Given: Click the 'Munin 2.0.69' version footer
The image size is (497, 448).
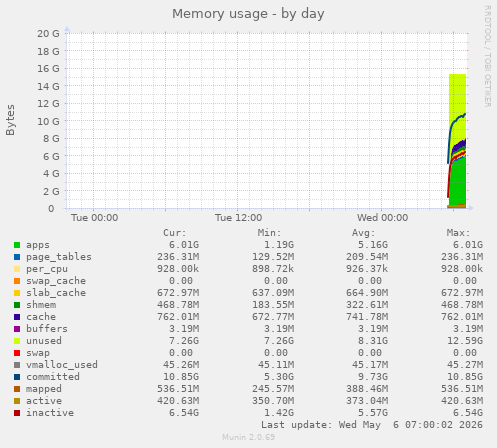Looking at the screenshot, I should pyautogui.click(x=249, y=437).
